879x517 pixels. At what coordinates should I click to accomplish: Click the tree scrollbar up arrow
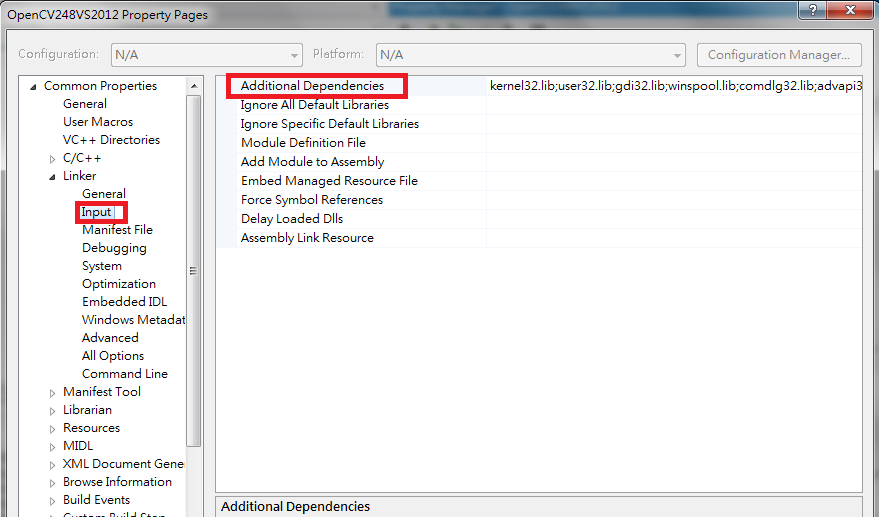click(x=194, y=86)
